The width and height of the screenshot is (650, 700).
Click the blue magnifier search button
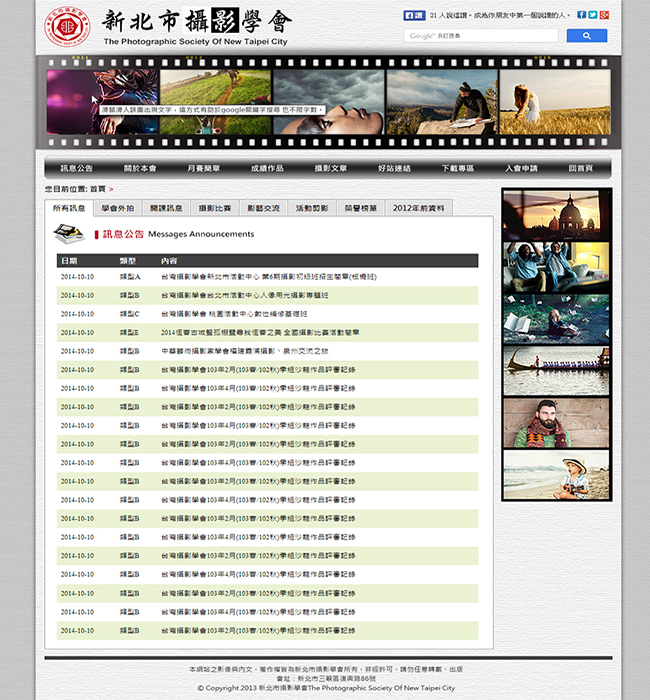coord(587,36)
